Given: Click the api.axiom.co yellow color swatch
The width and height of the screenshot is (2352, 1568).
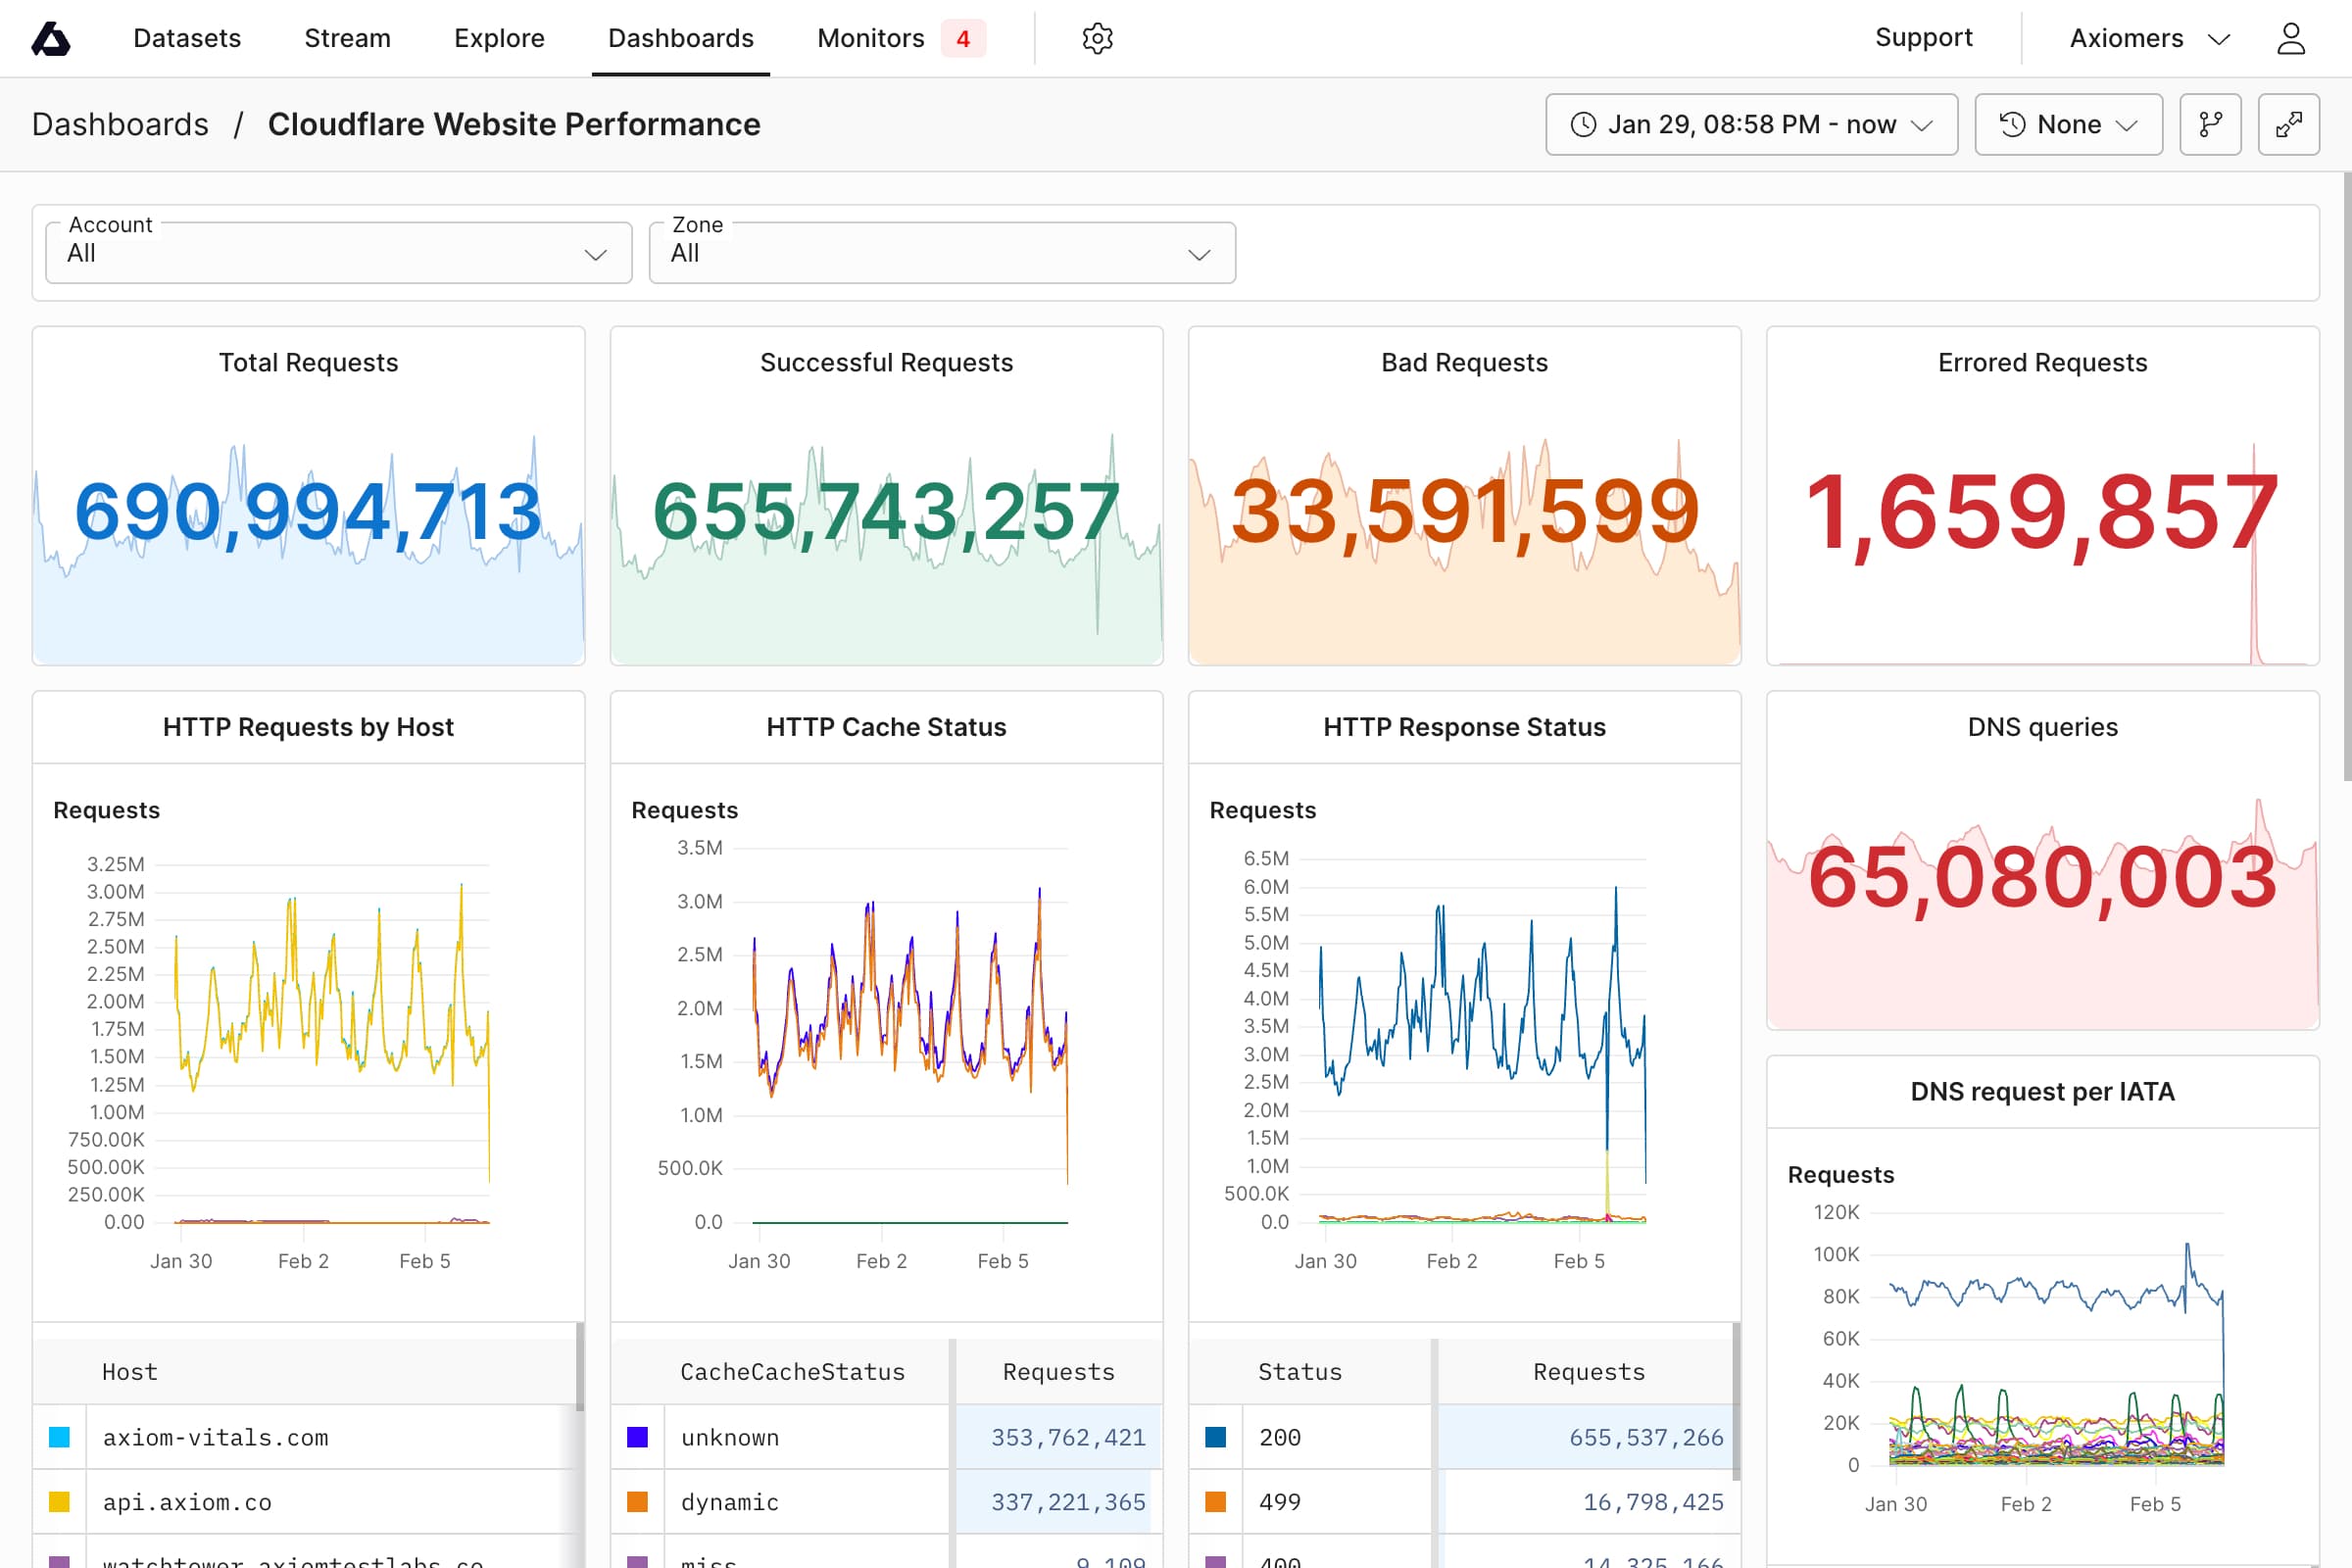Looking at the screenshot, I should (x=59, y=1502).
